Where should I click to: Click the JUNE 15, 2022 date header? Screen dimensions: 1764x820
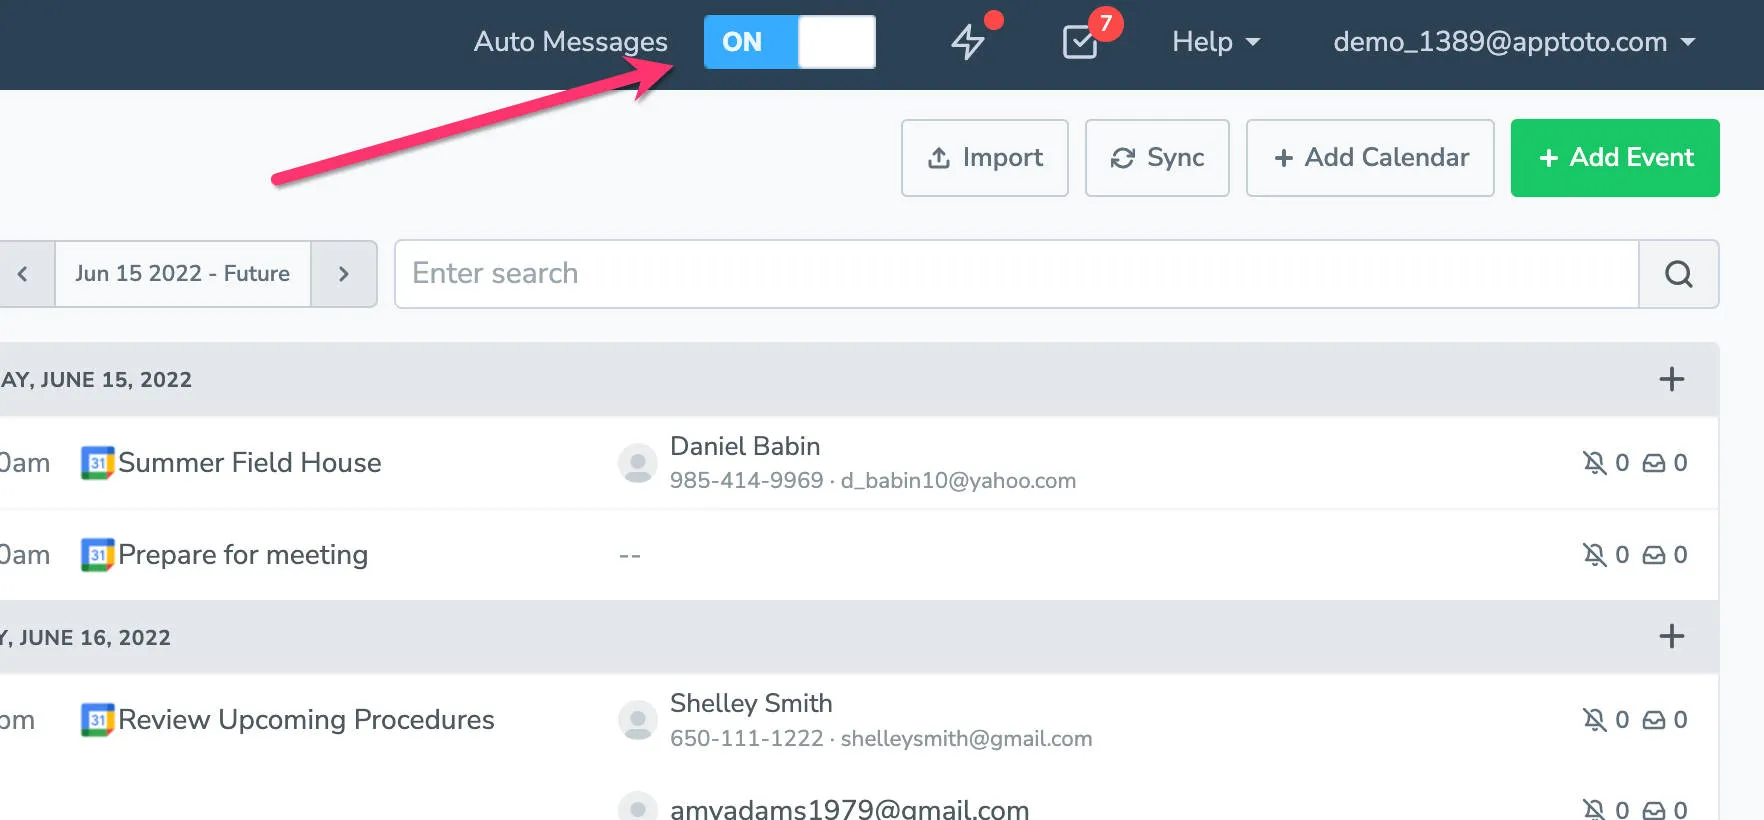(96, 380)
